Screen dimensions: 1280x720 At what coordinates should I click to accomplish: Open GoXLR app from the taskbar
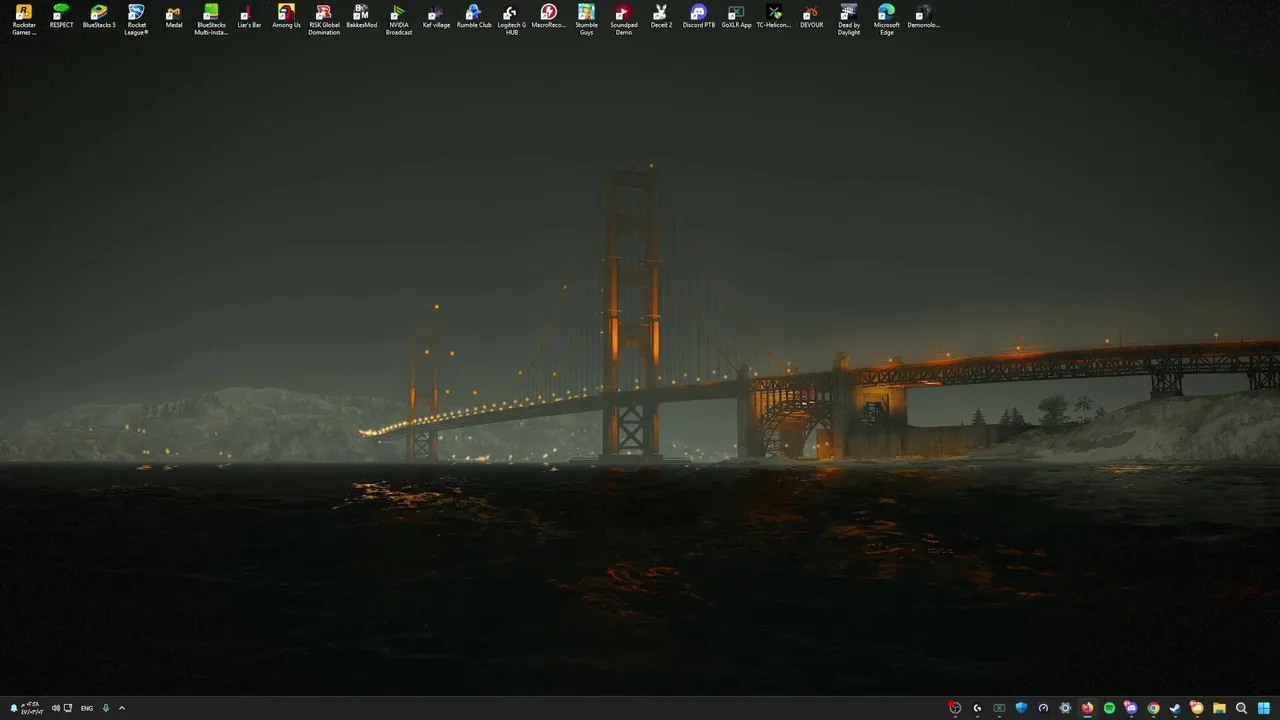(999, 708)
